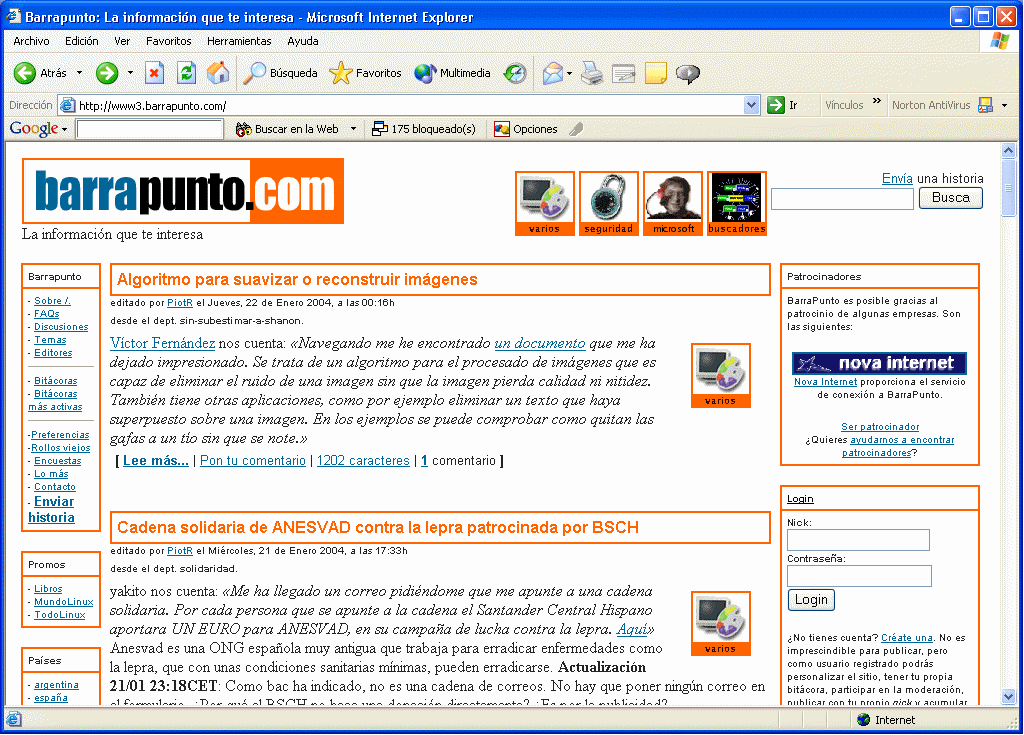This screenshot has height=735, width=1024.
Task: Click the Búsqueda search toolbar button
Action: click(281, 73)
